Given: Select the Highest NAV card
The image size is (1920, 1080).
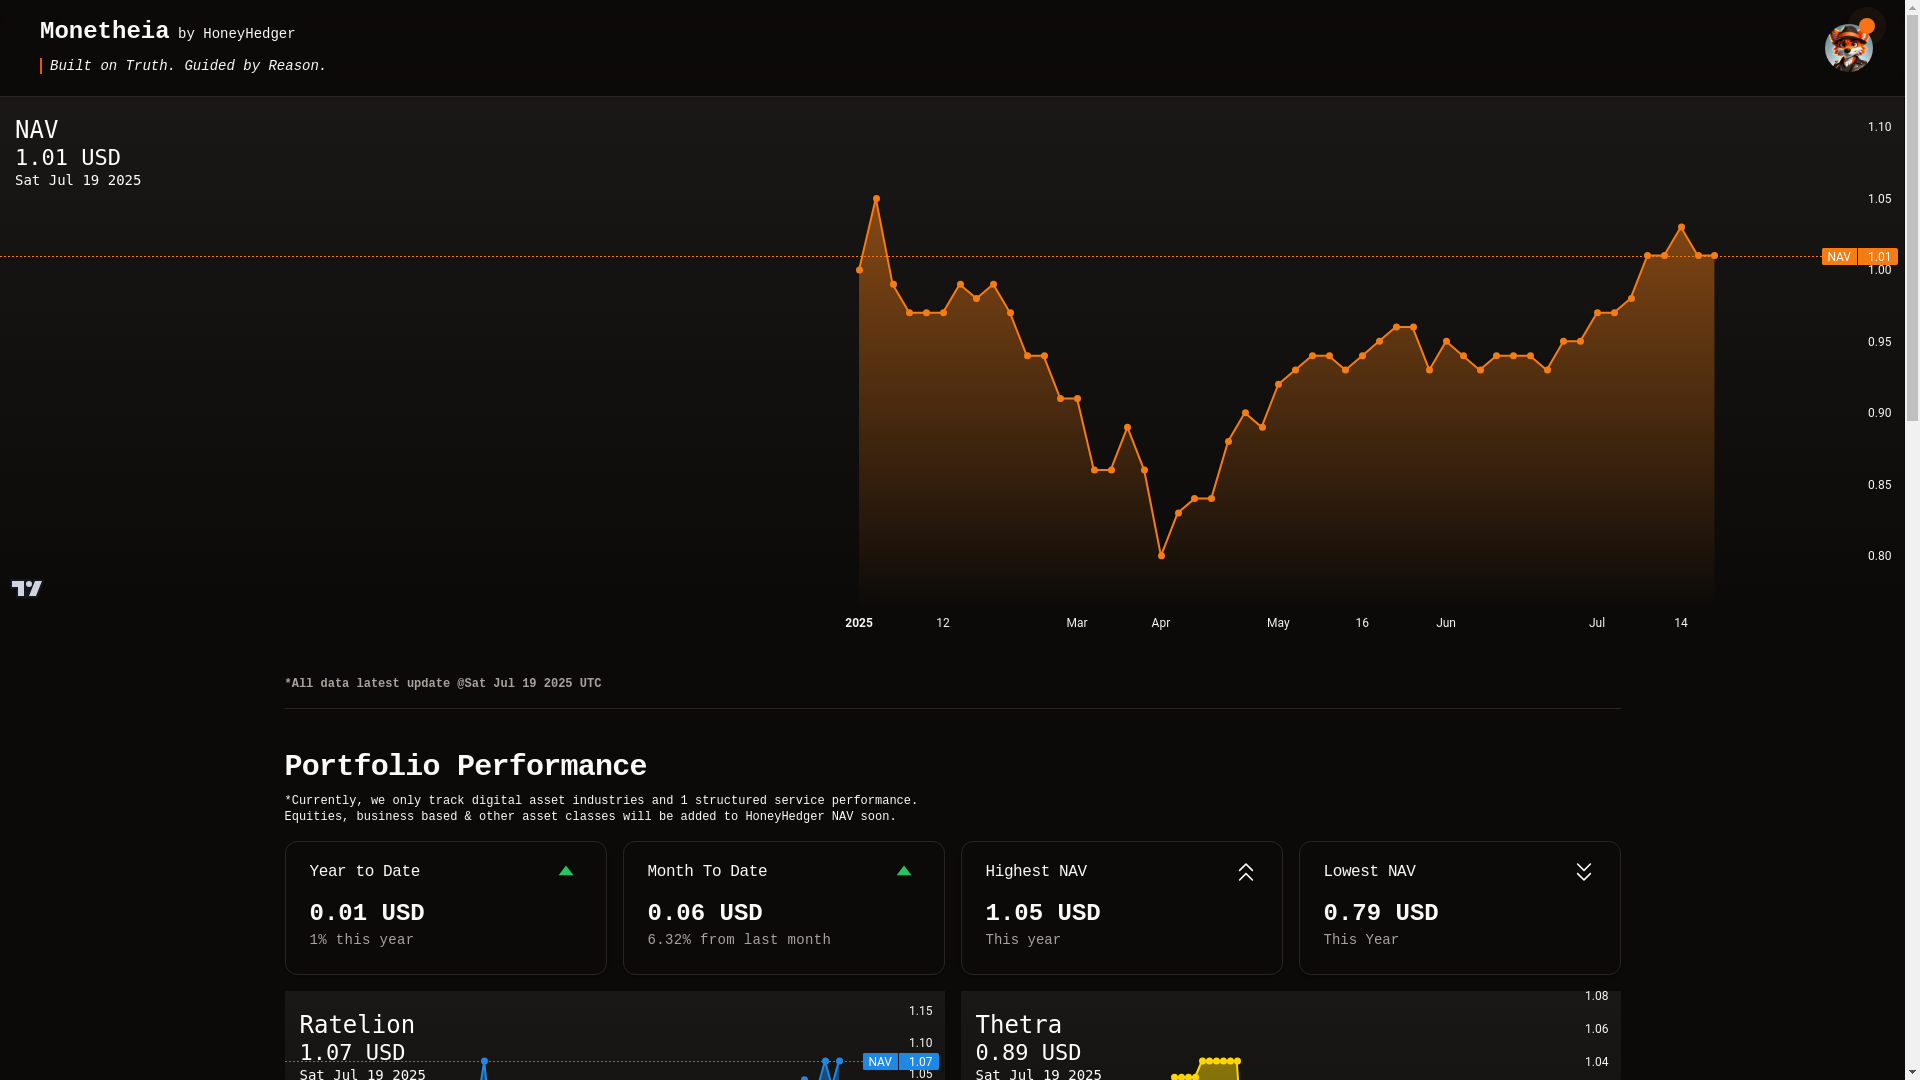Looking at the screenshot, I should (1122, 908).
